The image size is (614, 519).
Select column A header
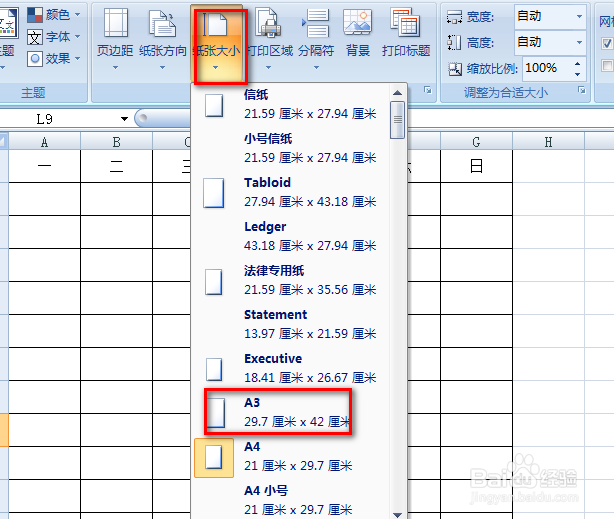[45, 141]
